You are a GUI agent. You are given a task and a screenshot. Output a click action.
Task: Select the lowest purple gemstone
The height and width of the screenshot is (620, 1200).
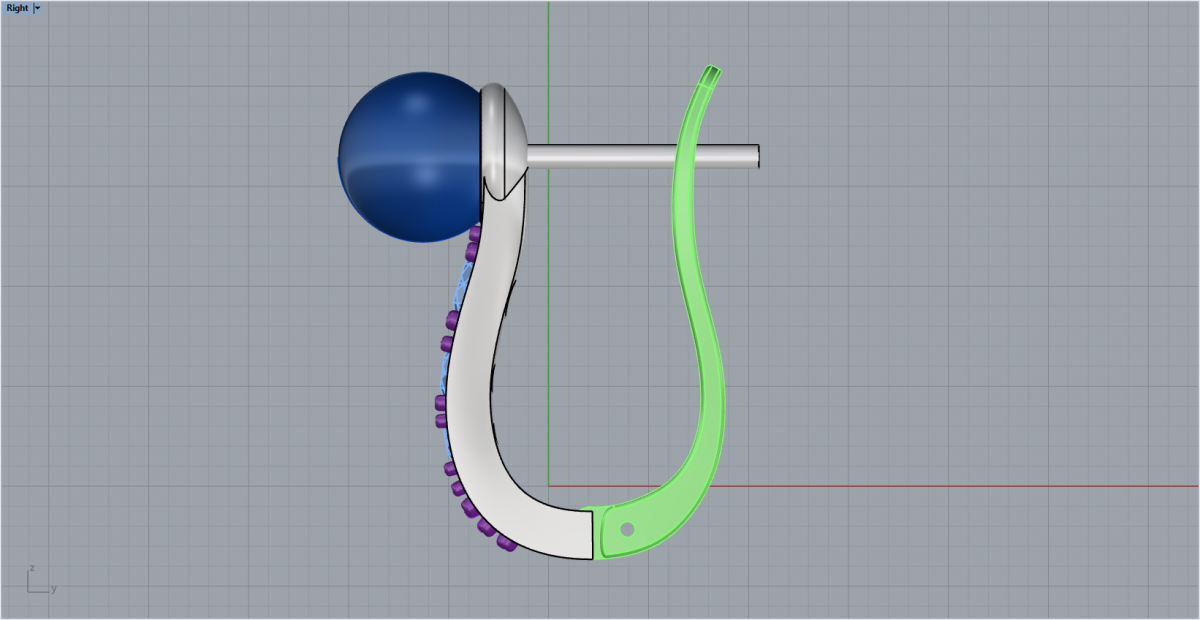click(505, 545)
